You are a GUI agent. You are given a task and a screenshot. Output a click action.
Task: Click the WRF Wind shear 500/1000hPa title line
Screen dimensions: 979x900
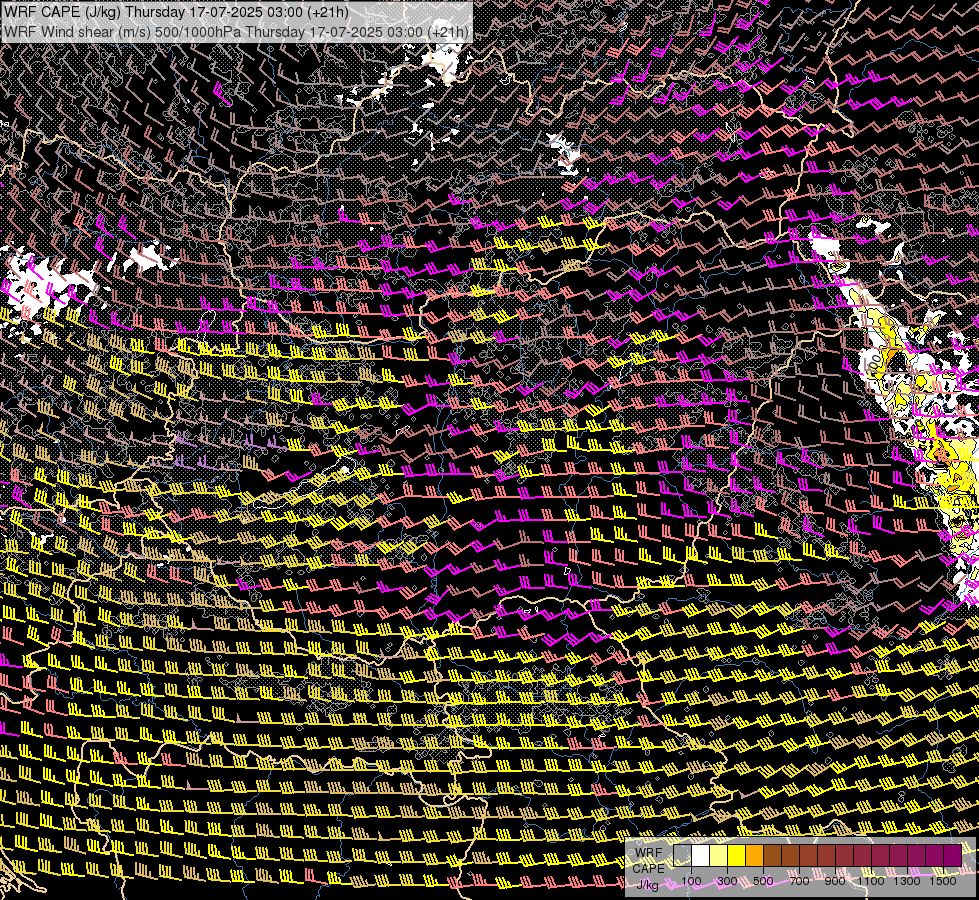tap(236, 32)
